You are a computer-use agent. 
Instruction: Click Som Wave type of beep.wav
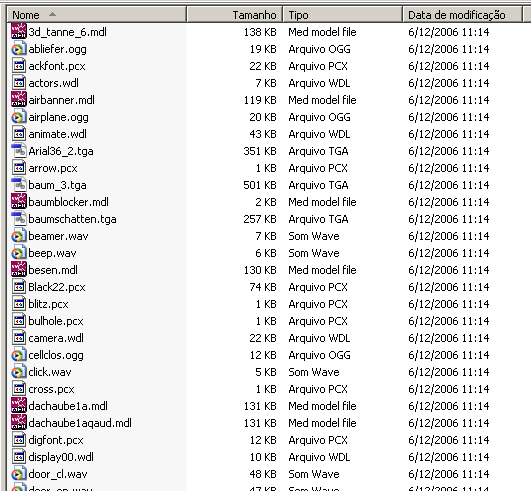coord(314,253)
